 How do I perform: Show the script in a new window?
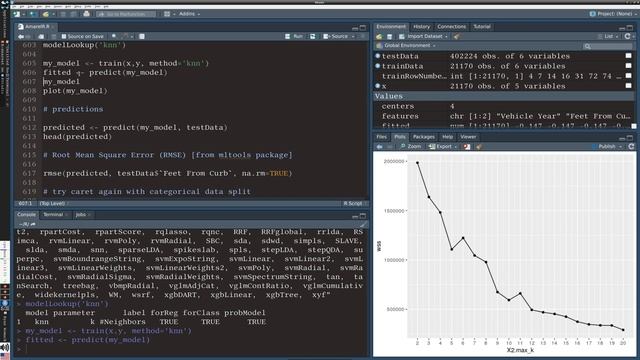(41, 36)
